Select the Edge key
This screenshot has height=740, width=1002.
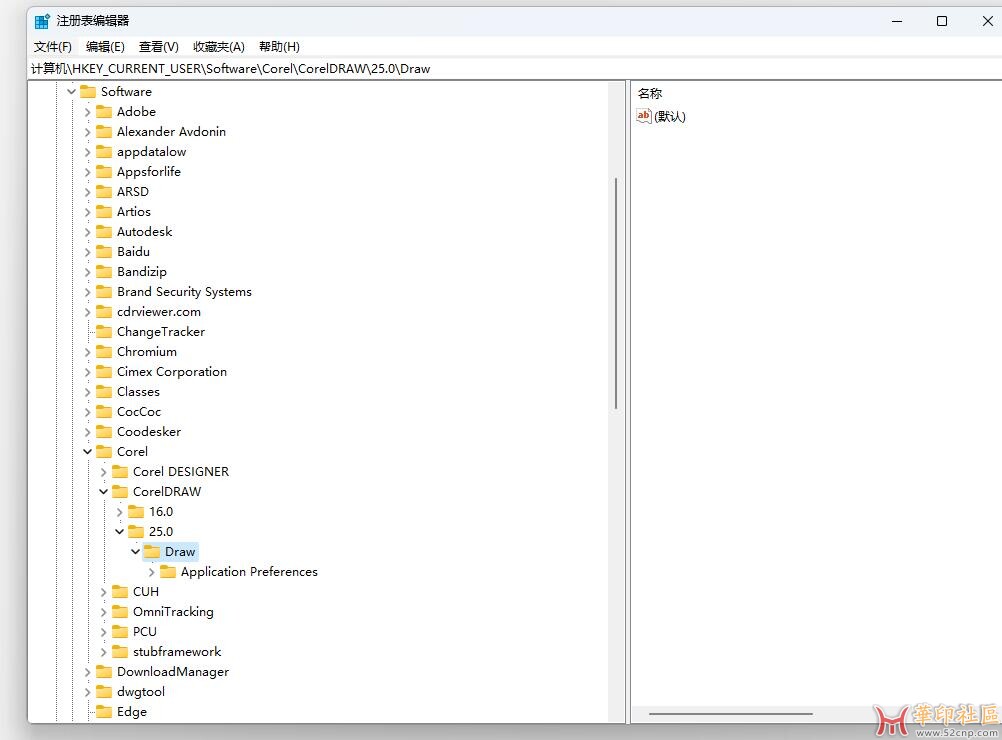coord(132,712)
